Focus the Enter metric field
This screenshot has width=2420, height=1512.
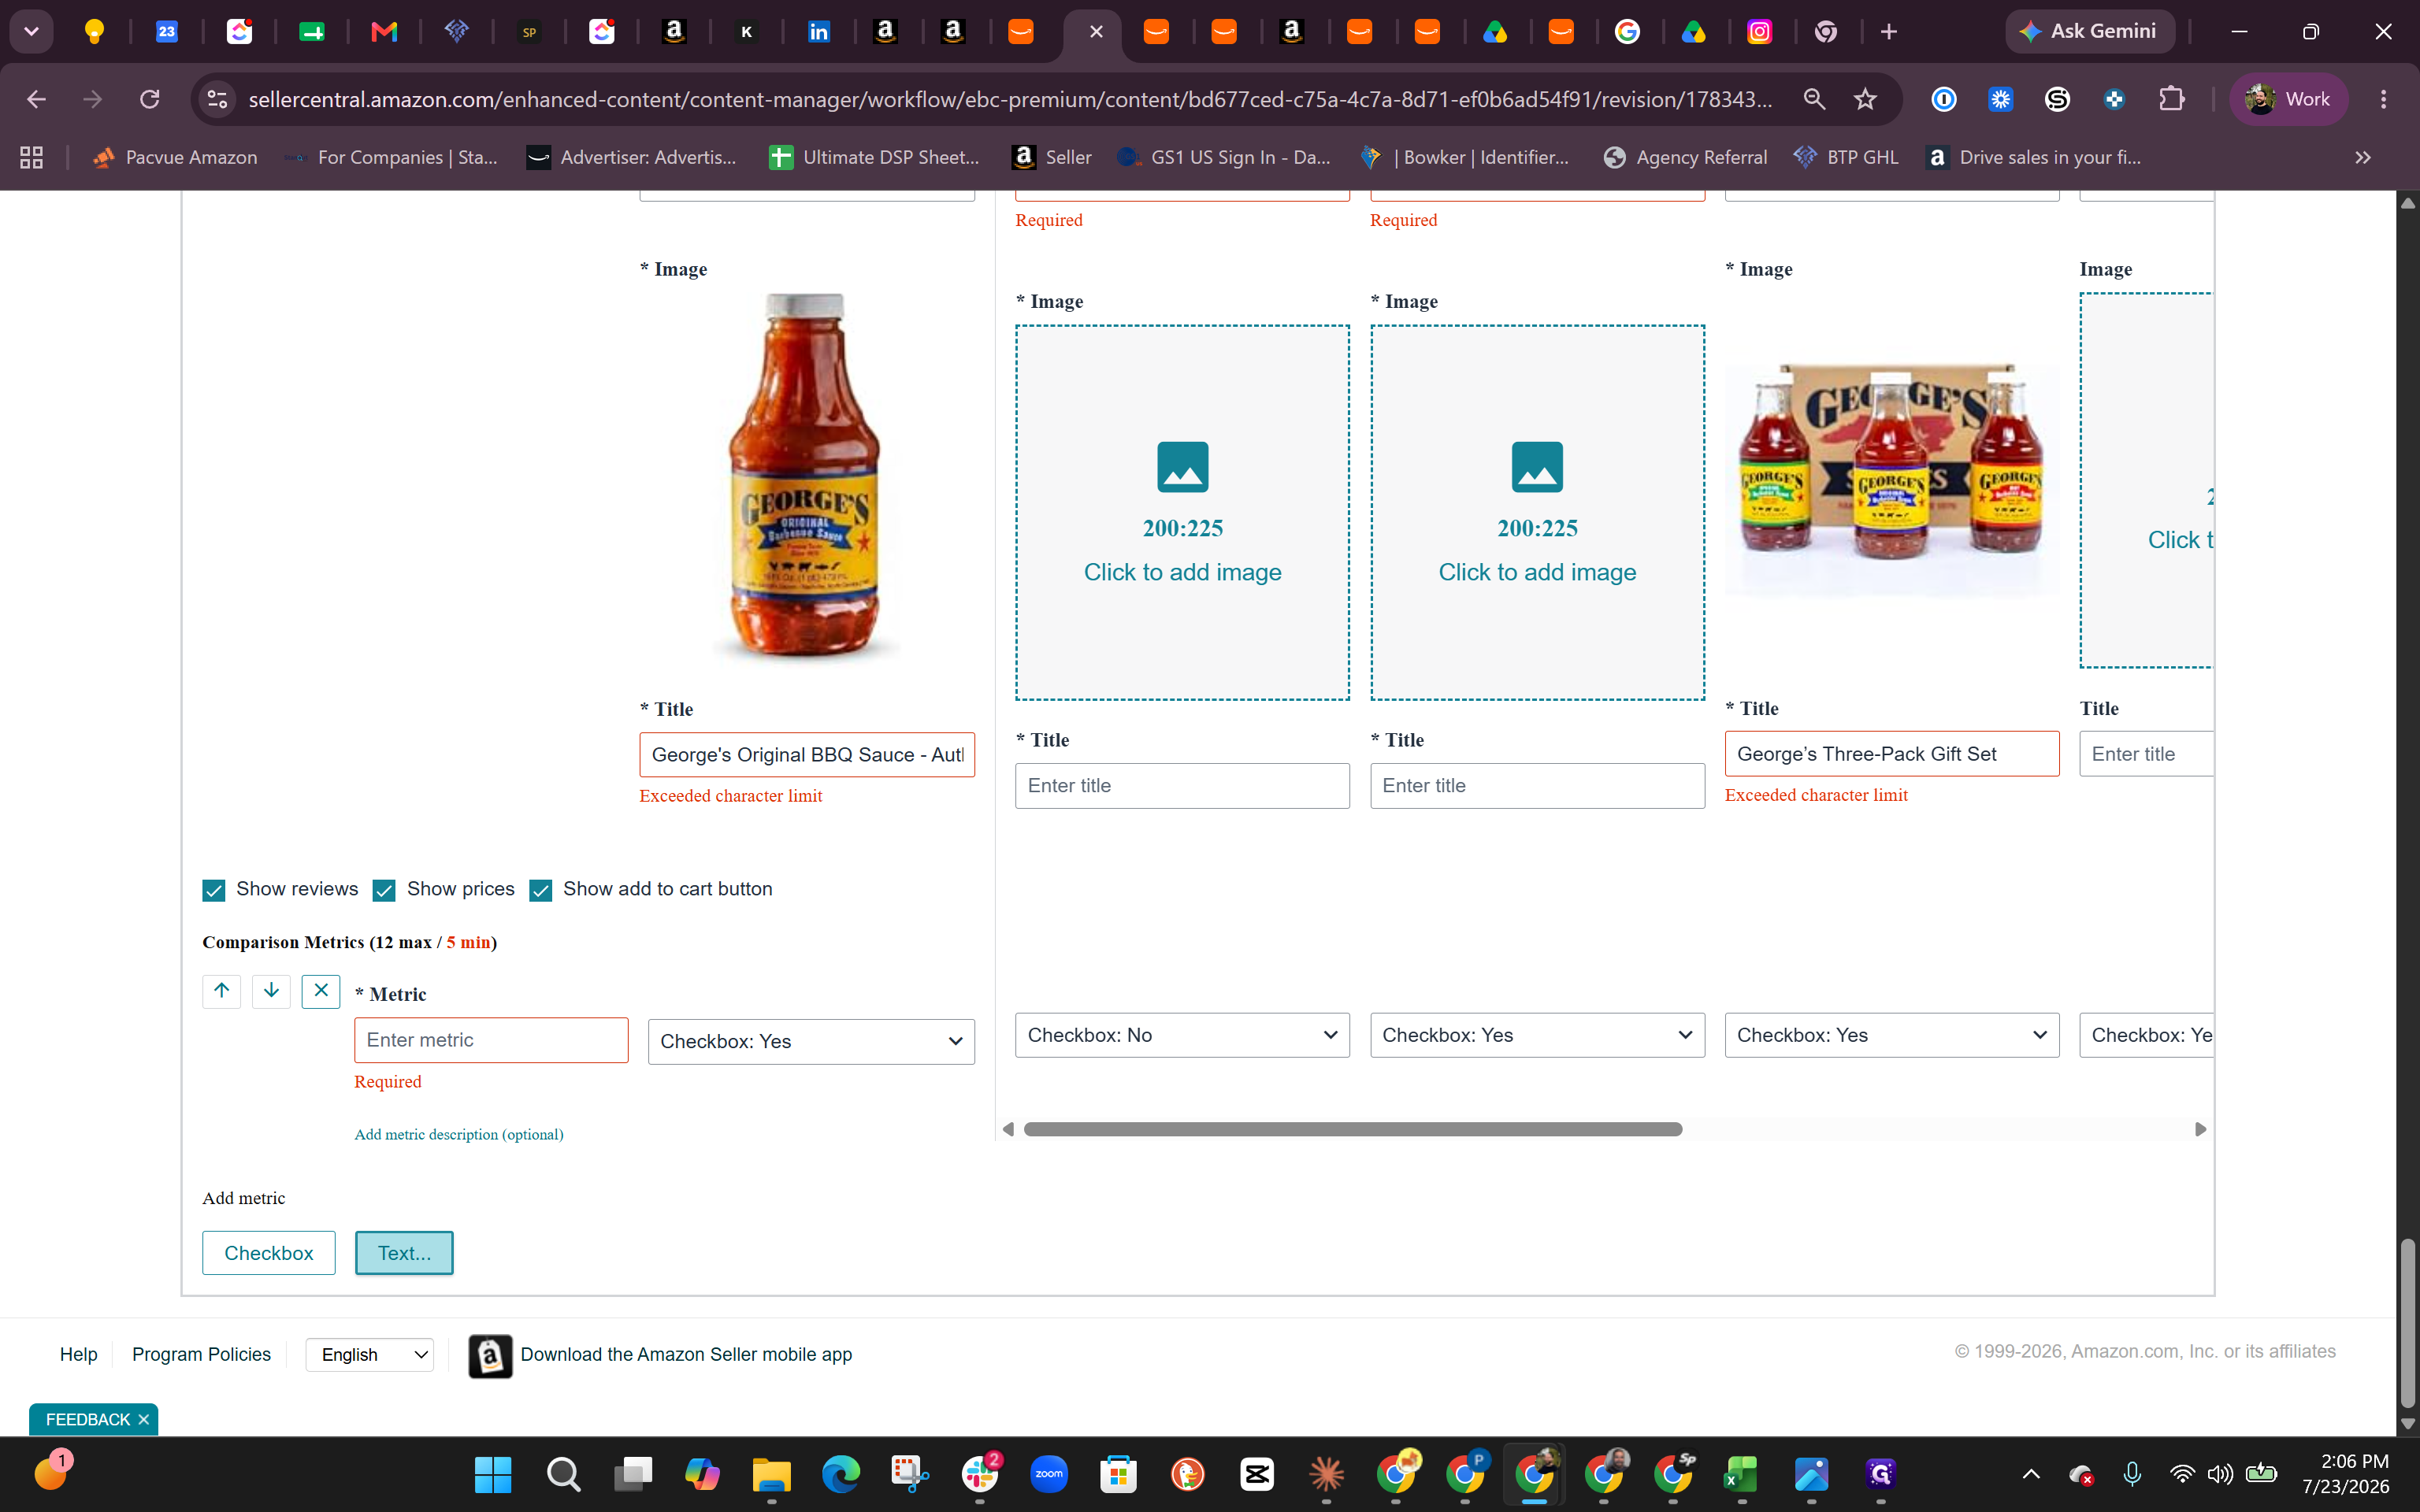click(491, 1040)
